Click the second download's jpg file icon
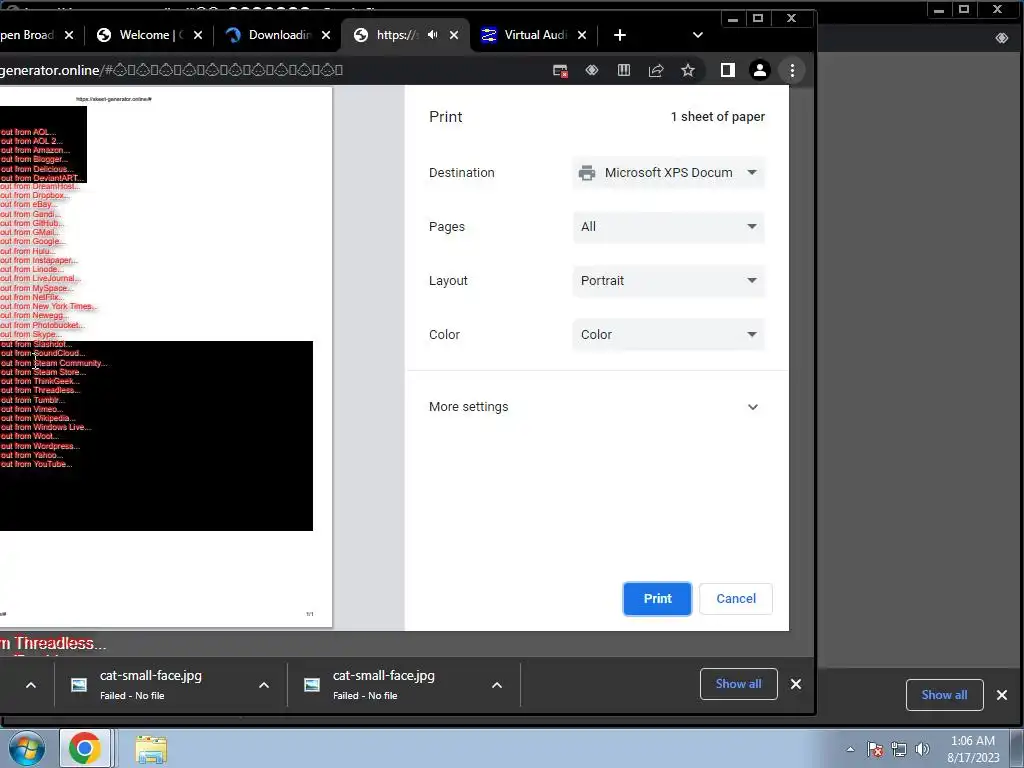This screenshot has height=768, width=1024. (x=312, y=684)
